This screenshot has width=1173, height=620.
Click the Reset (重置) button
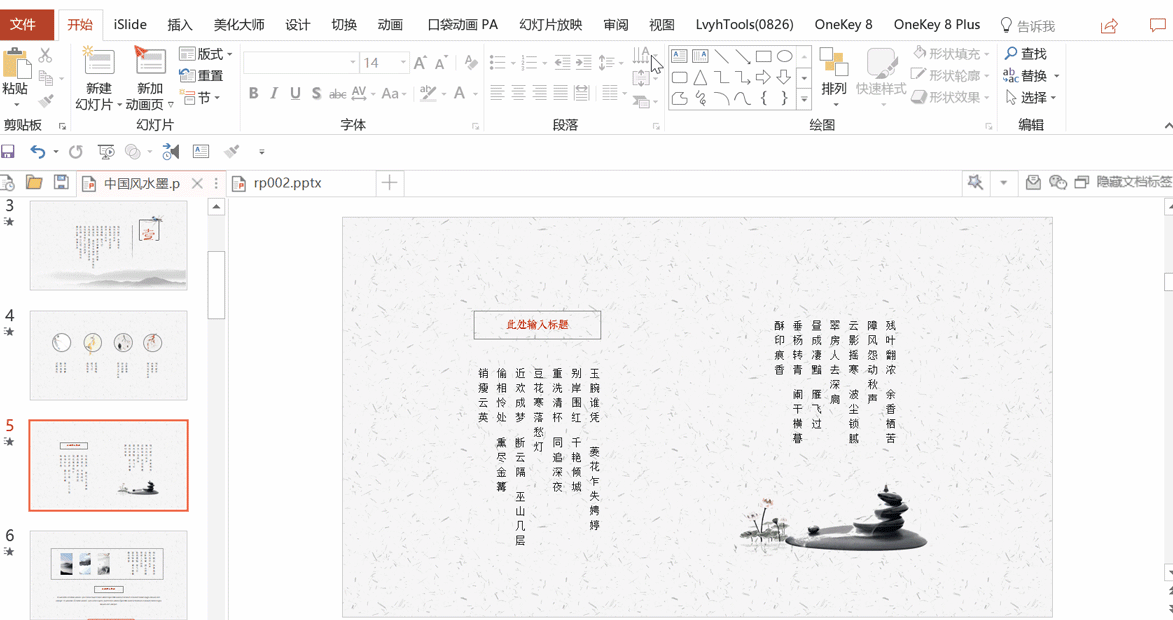click(201, 76)
